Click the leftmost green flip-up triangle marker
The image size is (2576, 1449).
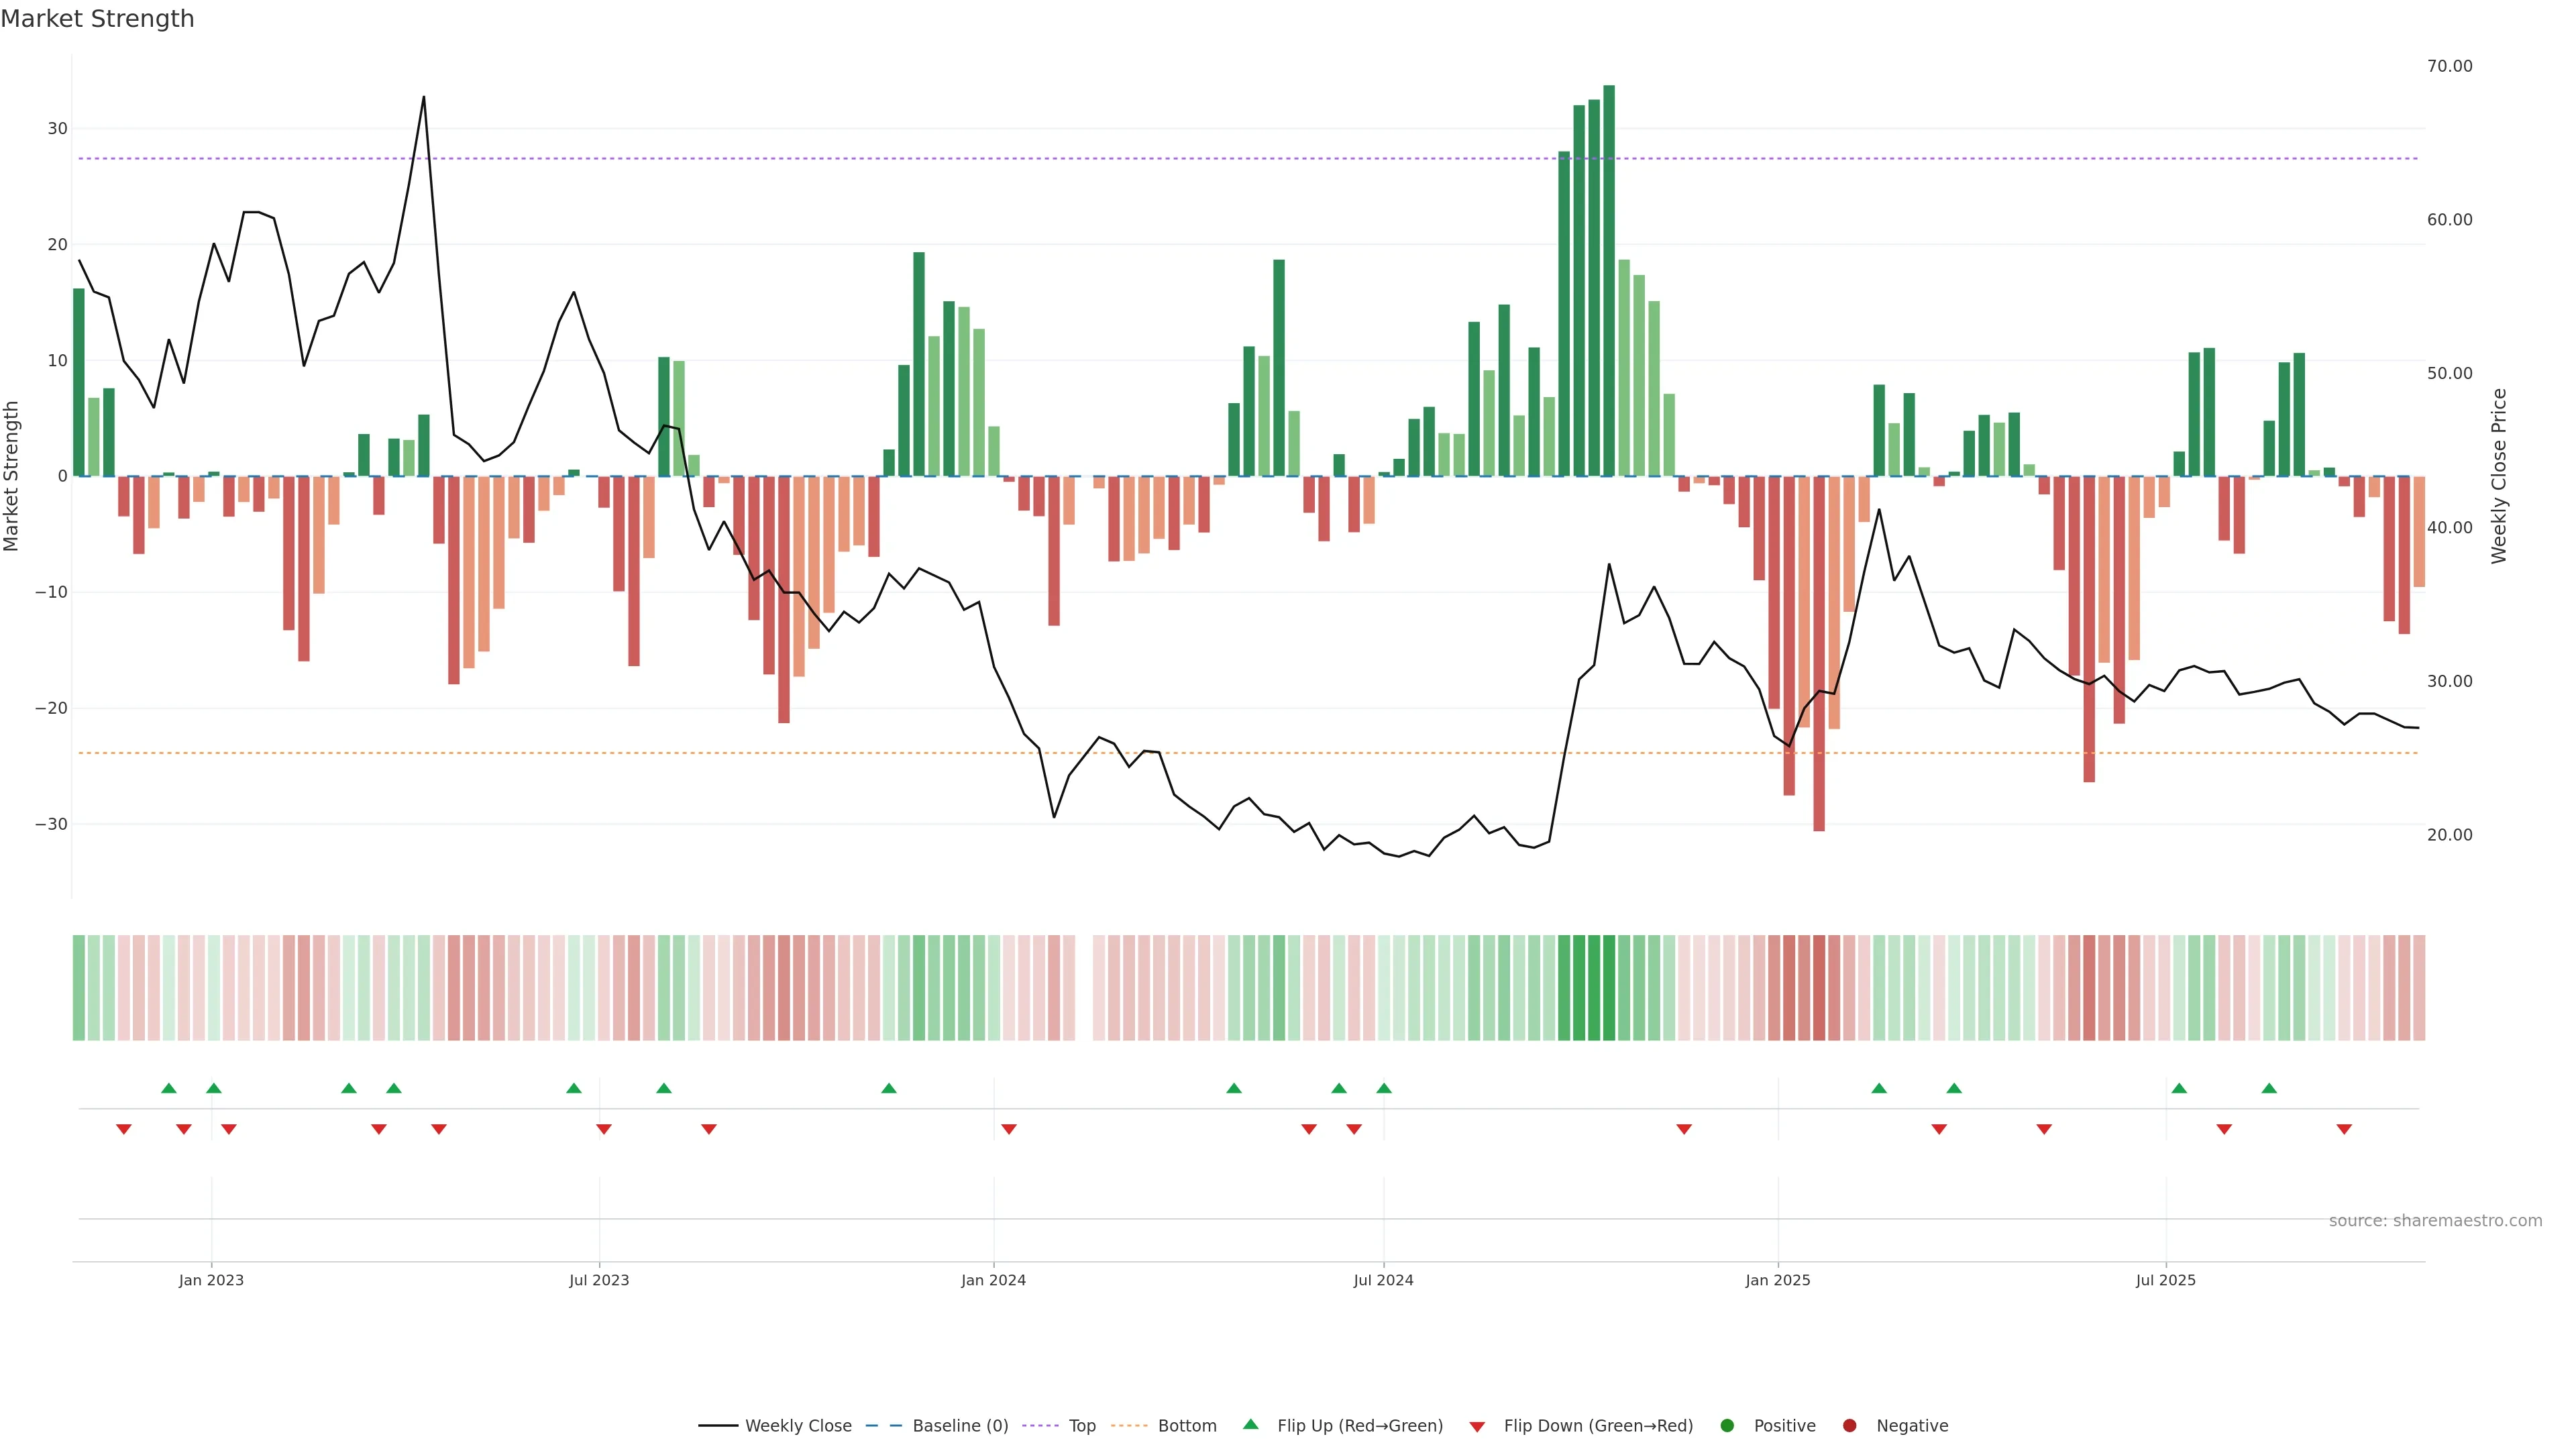pyautogui.click(x=169, y=1088)
